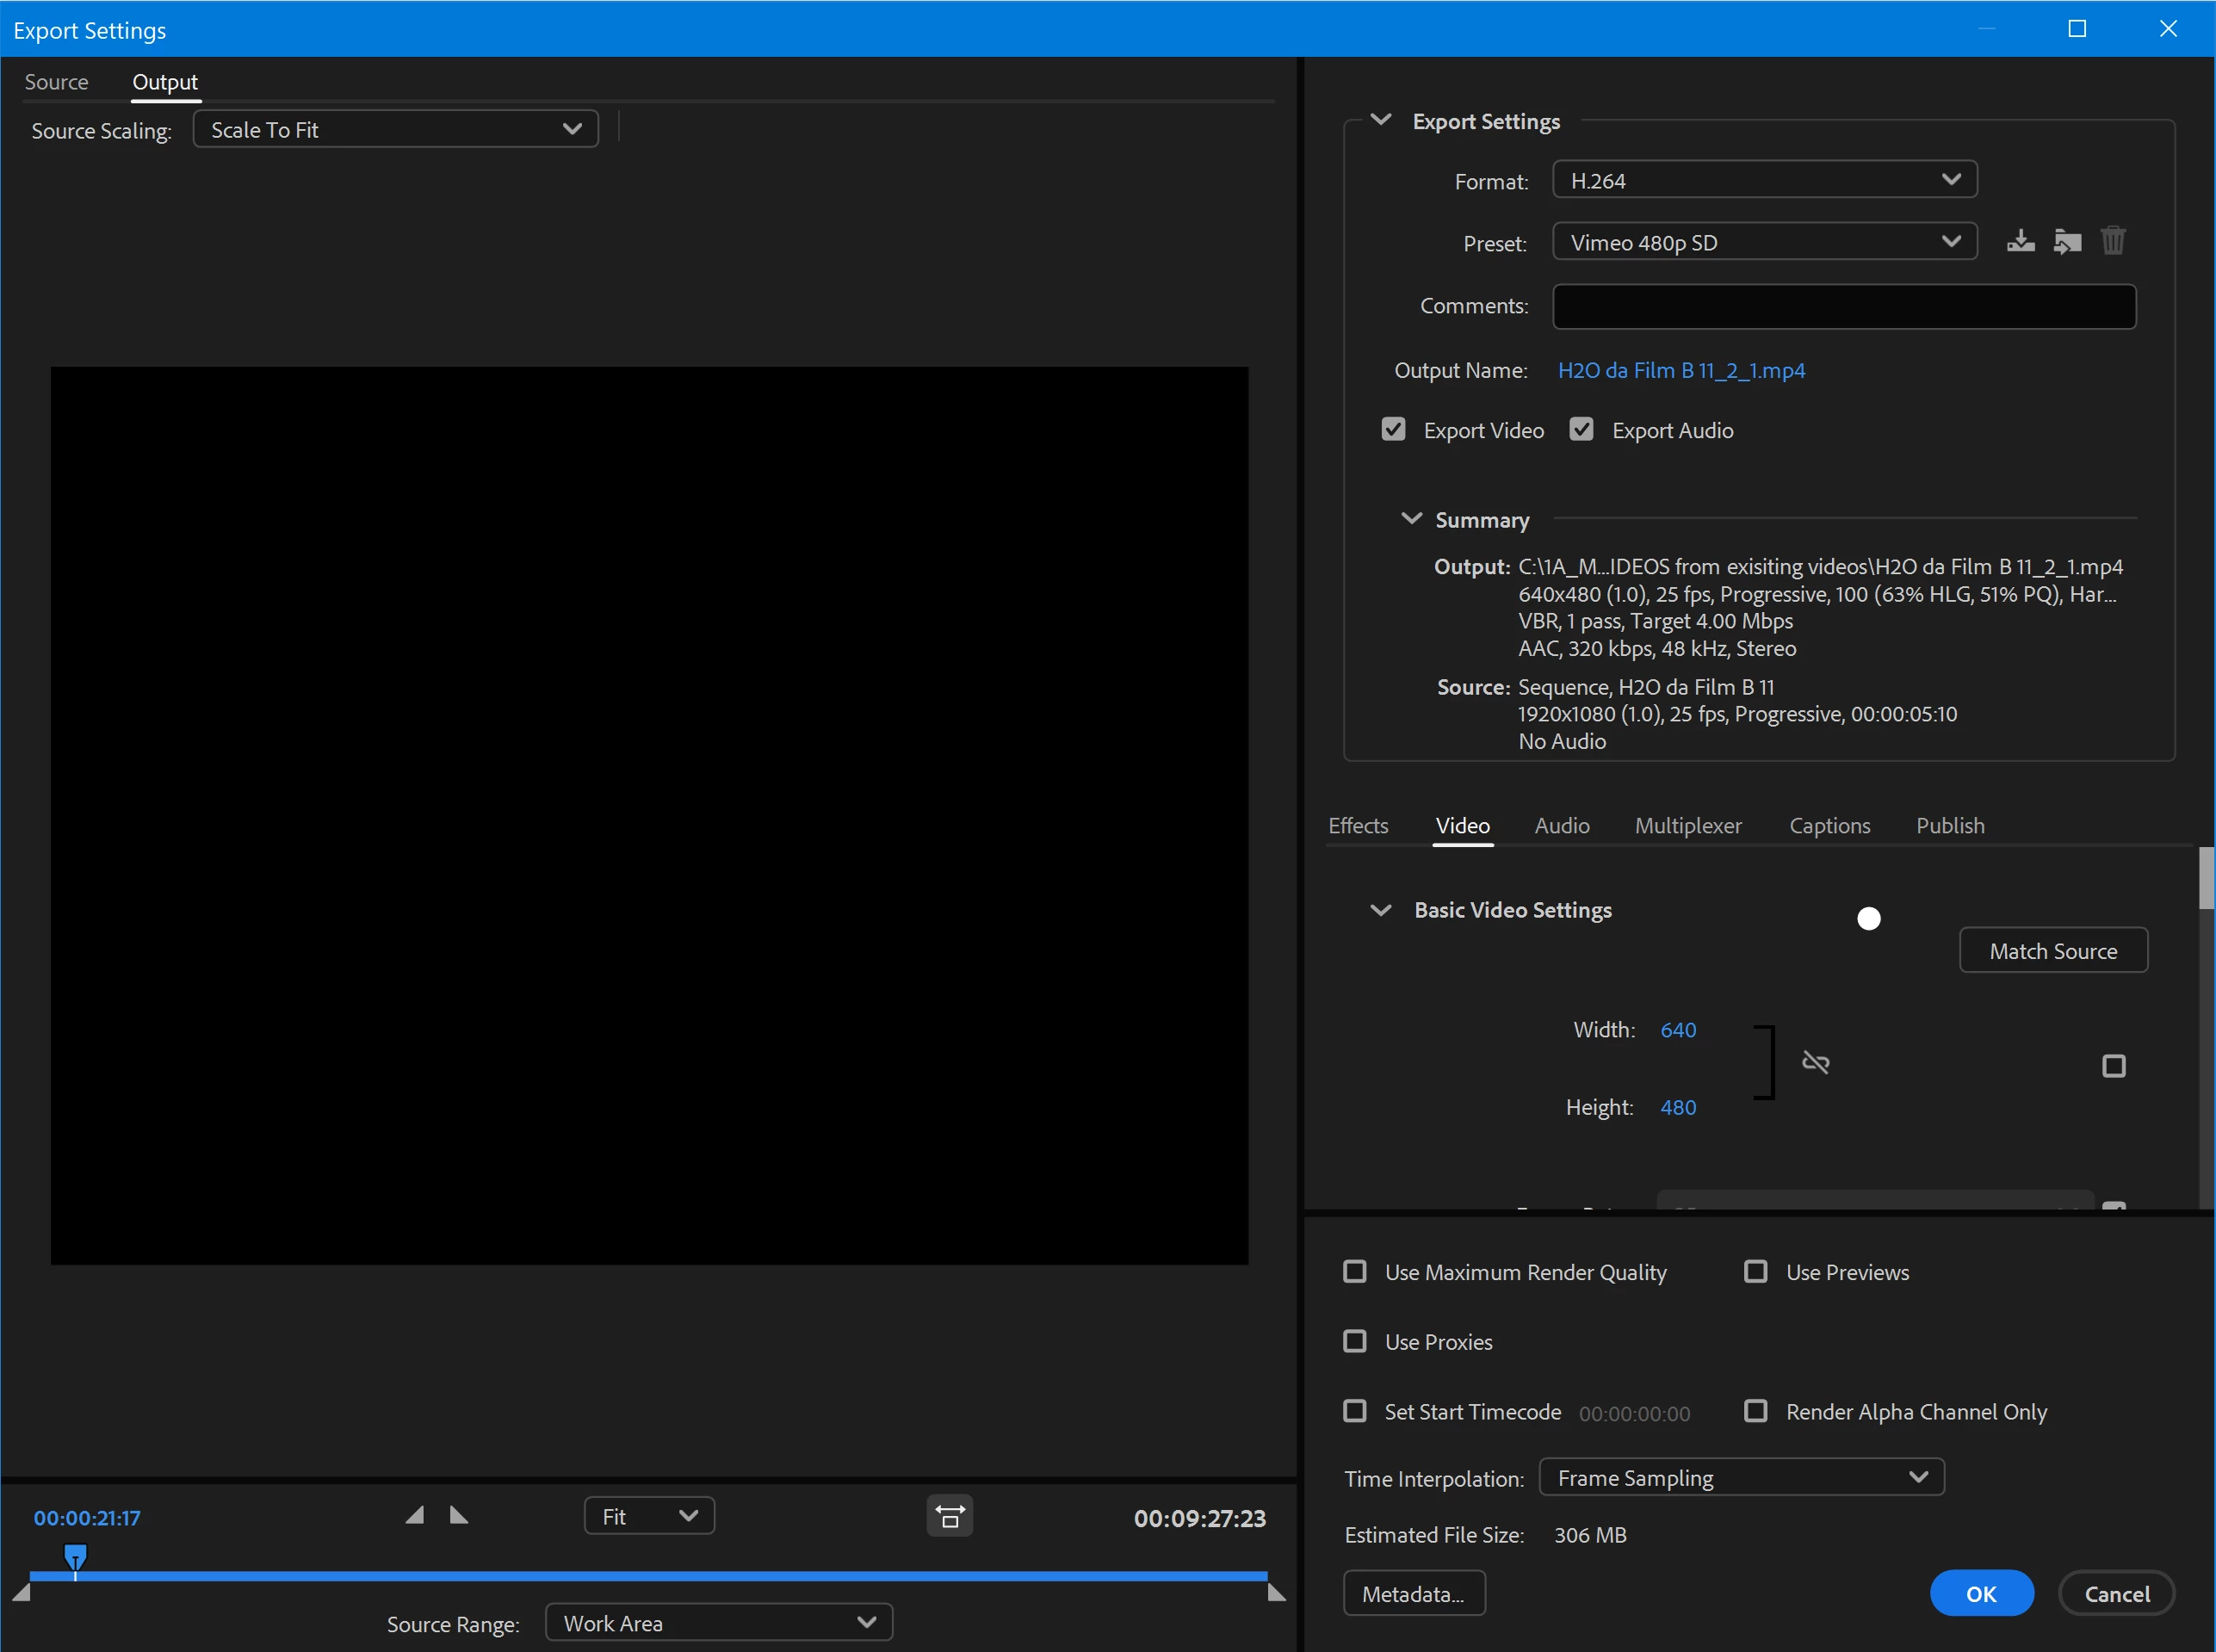
Task: Click the Set In Point marker icon
Action: pos(415,1516)
